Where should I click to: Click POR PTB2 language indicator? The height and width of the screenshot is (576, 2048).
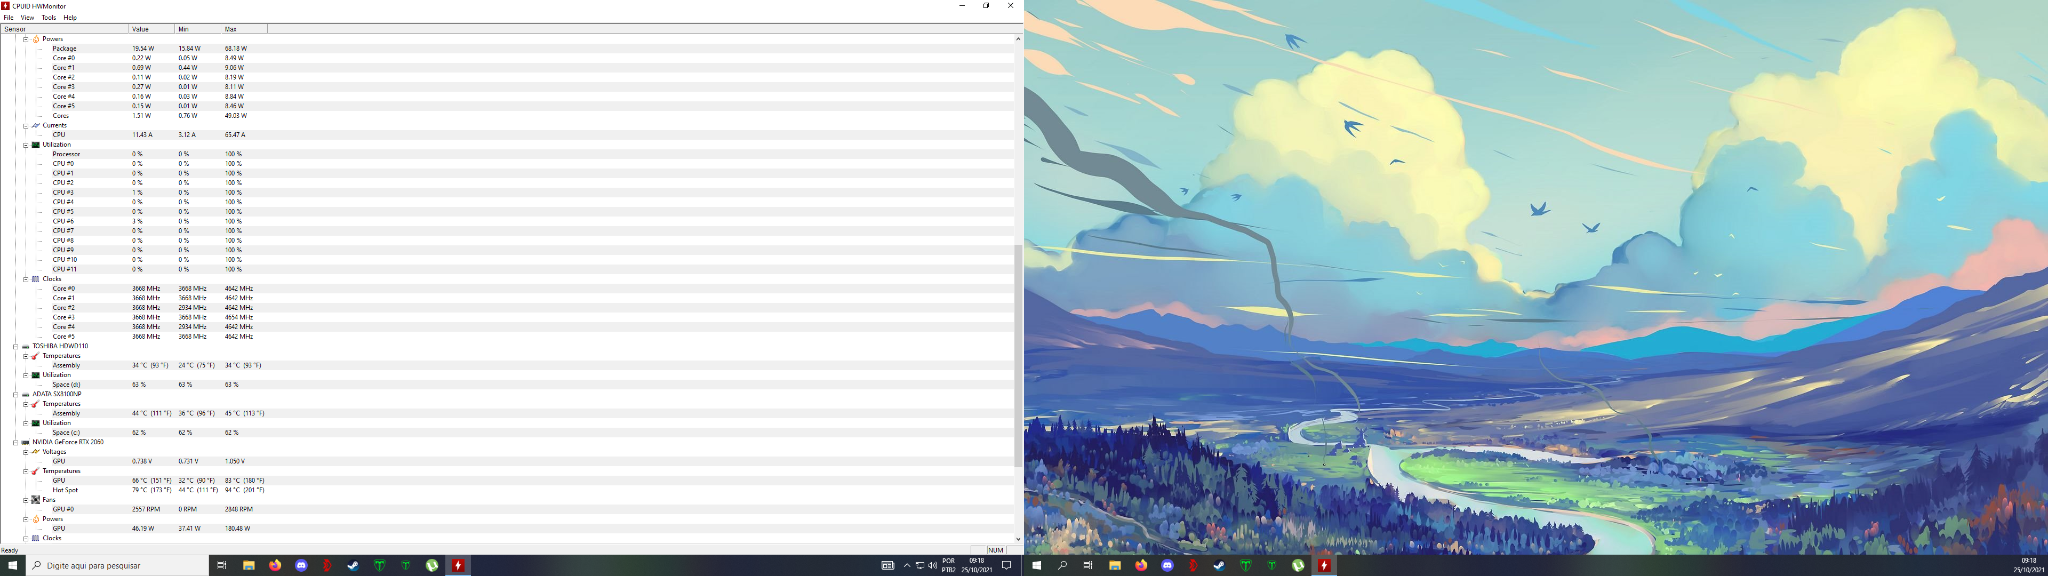point(949,565)
